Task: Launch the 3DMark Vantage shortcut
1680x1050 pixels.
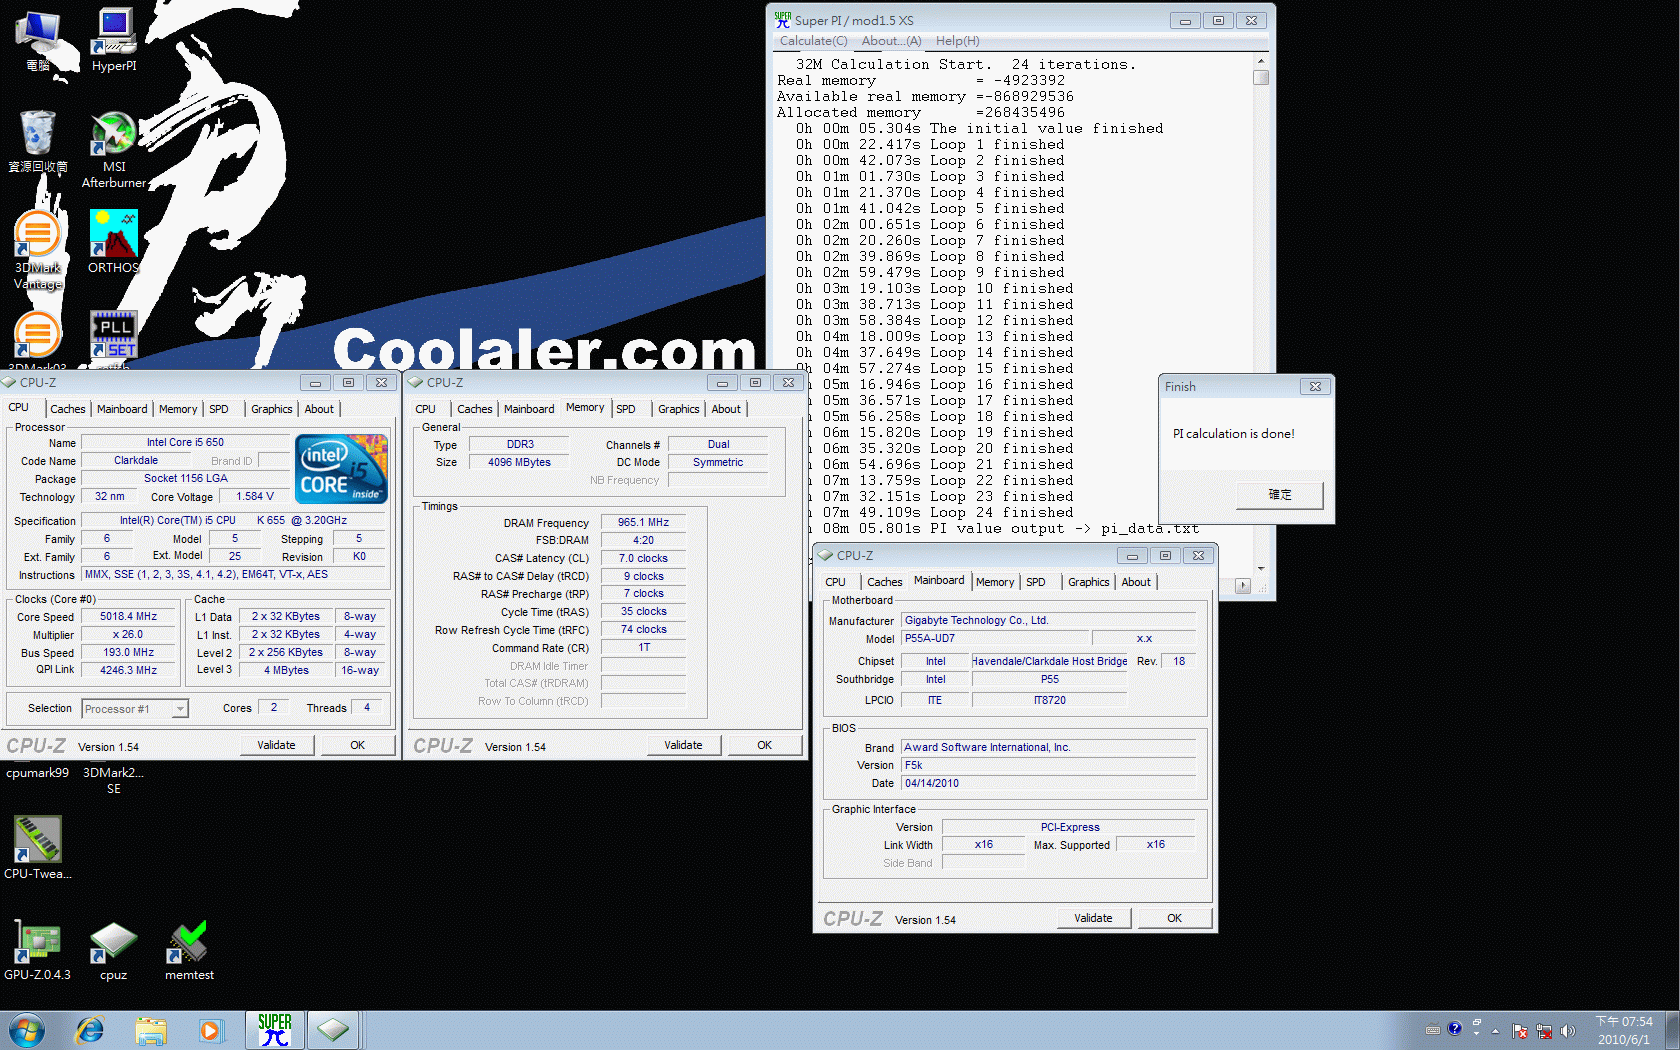Action: click(38, 250)
